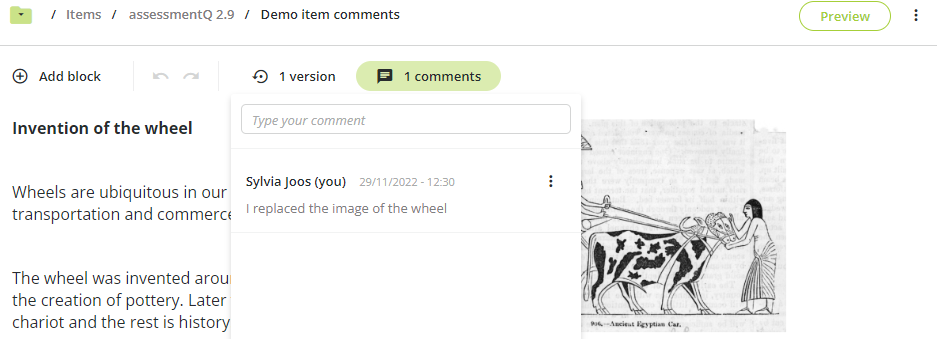The height and width of the screenshot is (361, 937).
Task: Toggle the 1 comments panel
Action: pos(428,77)
